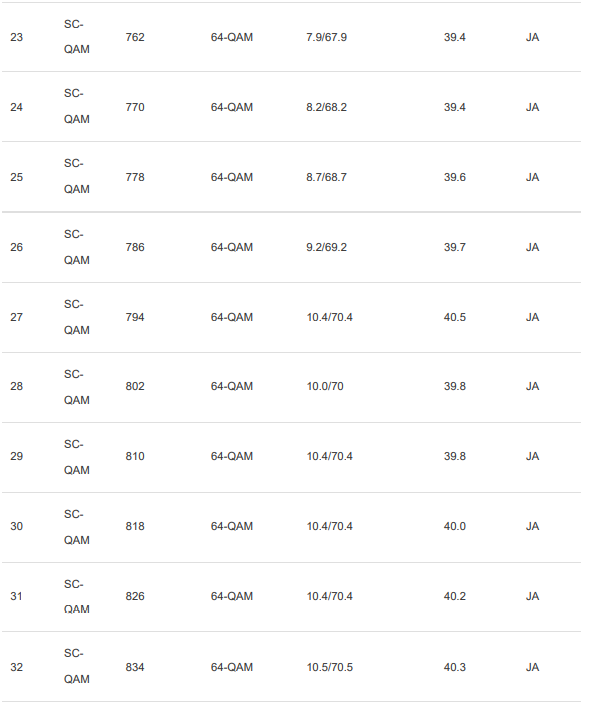Click JA status in row 31
Image resolution: width=589 pixels, height=719 pixels.
click(532, 597)
